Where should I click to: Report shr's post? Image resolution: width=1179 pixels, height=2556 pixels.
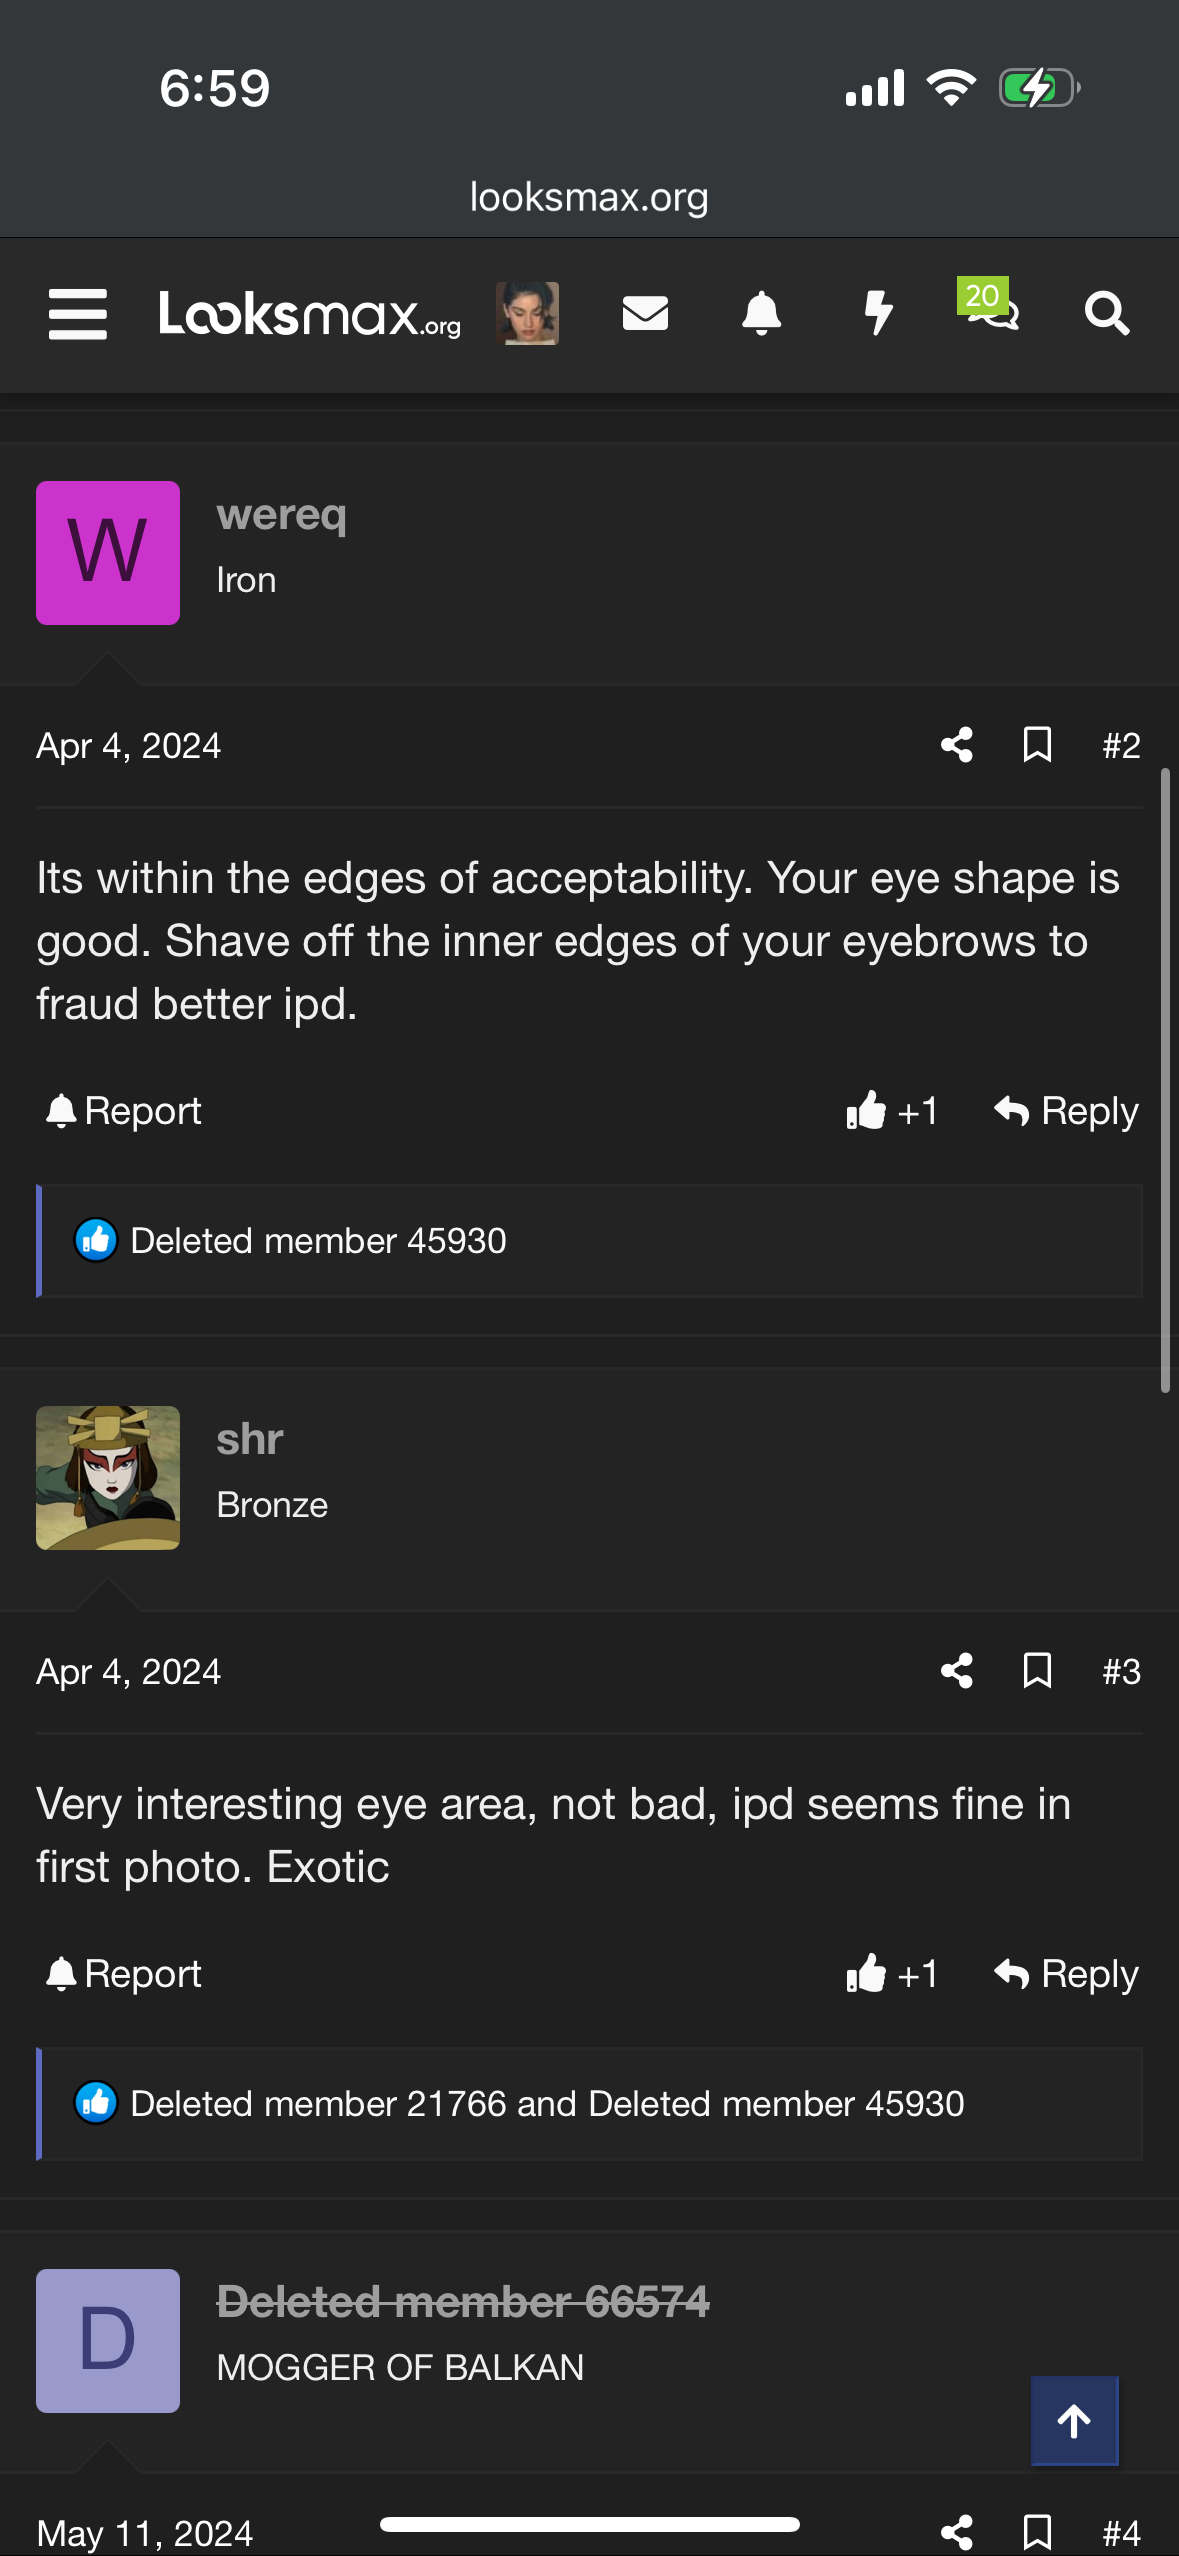tap(124, 1974)
